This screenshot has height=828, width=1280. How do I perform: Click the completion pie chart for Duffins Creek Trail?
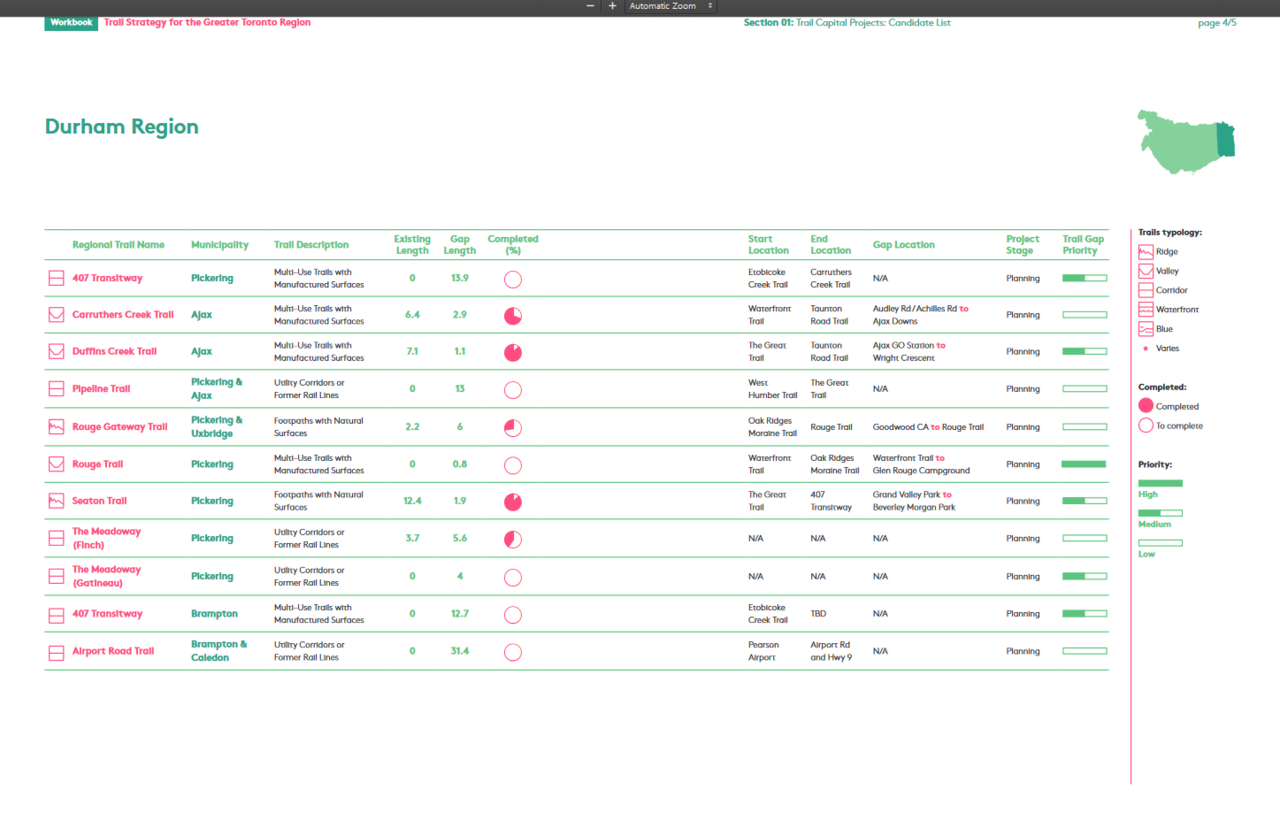click(513, 352)
